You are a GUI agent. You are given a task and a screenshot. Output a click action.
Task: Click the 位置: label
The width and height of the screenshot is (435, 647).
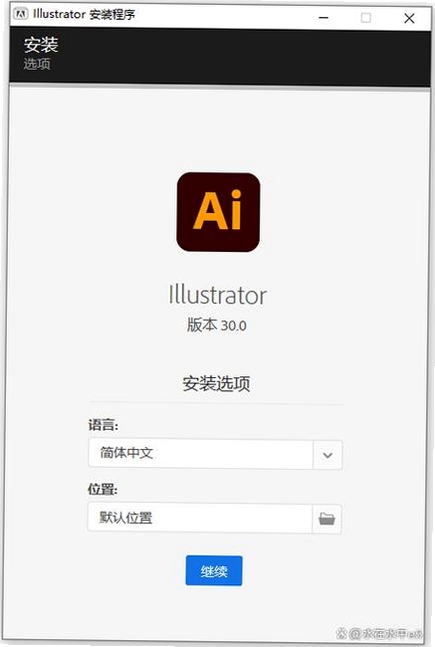tap(102, 489)
